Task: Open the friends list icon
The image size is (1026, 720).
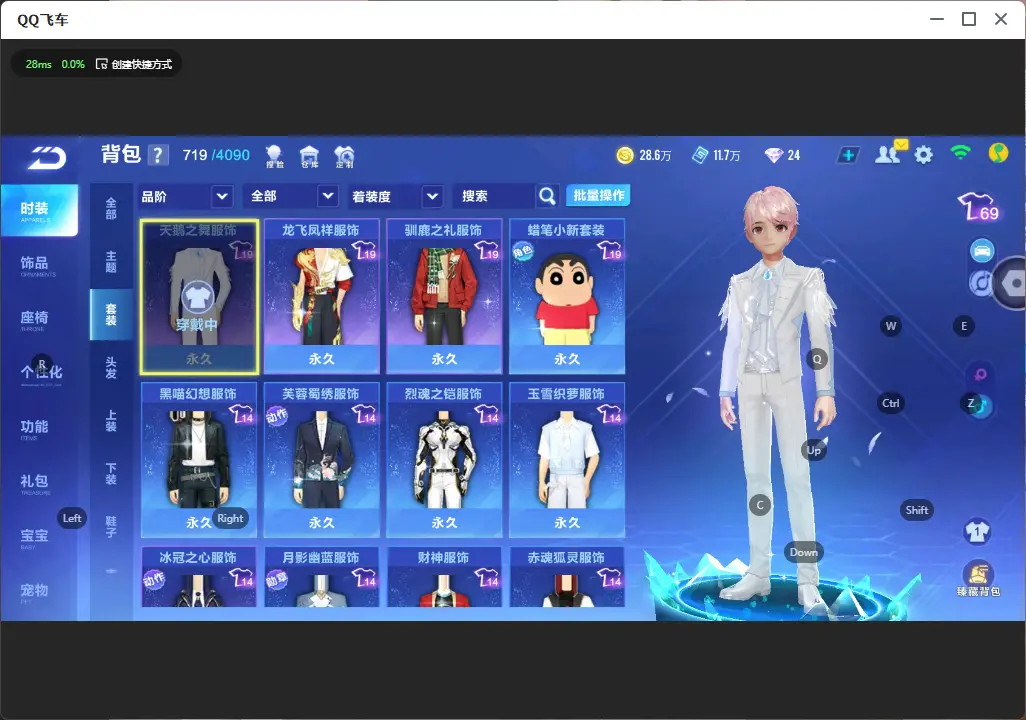Action: [888, 154]
